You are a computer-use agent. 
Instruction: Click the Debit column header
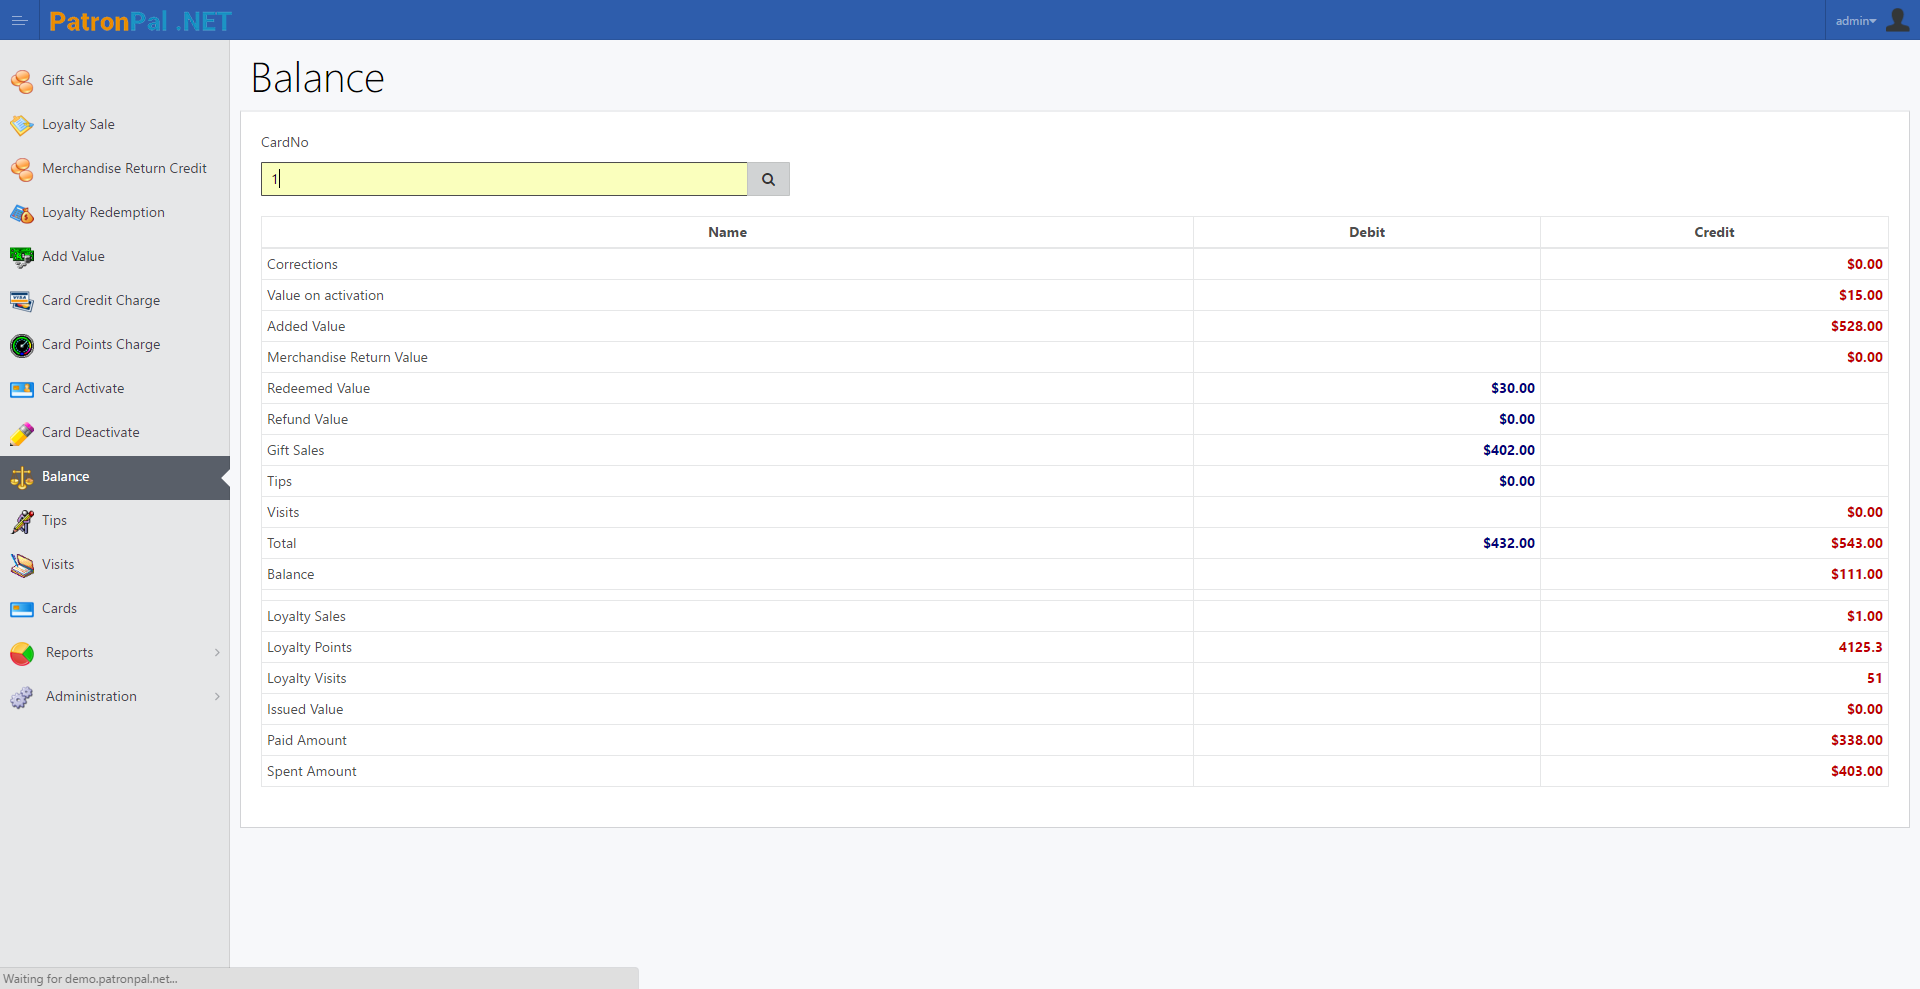click(x=1366, y=232)
